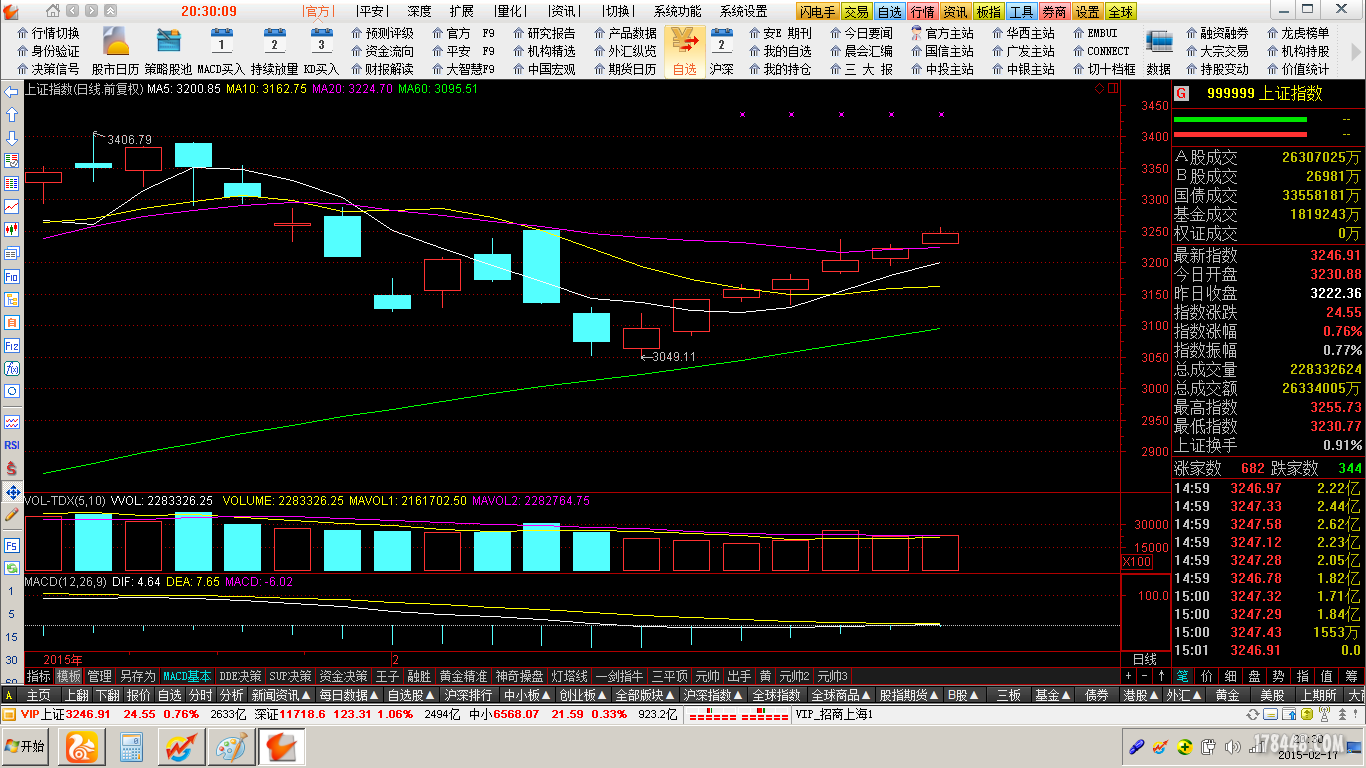Image resolution: width=1366 pixels, height=768 pixels.
Task: Open the 今日要闻 news link
Action: tap(860, 33)
